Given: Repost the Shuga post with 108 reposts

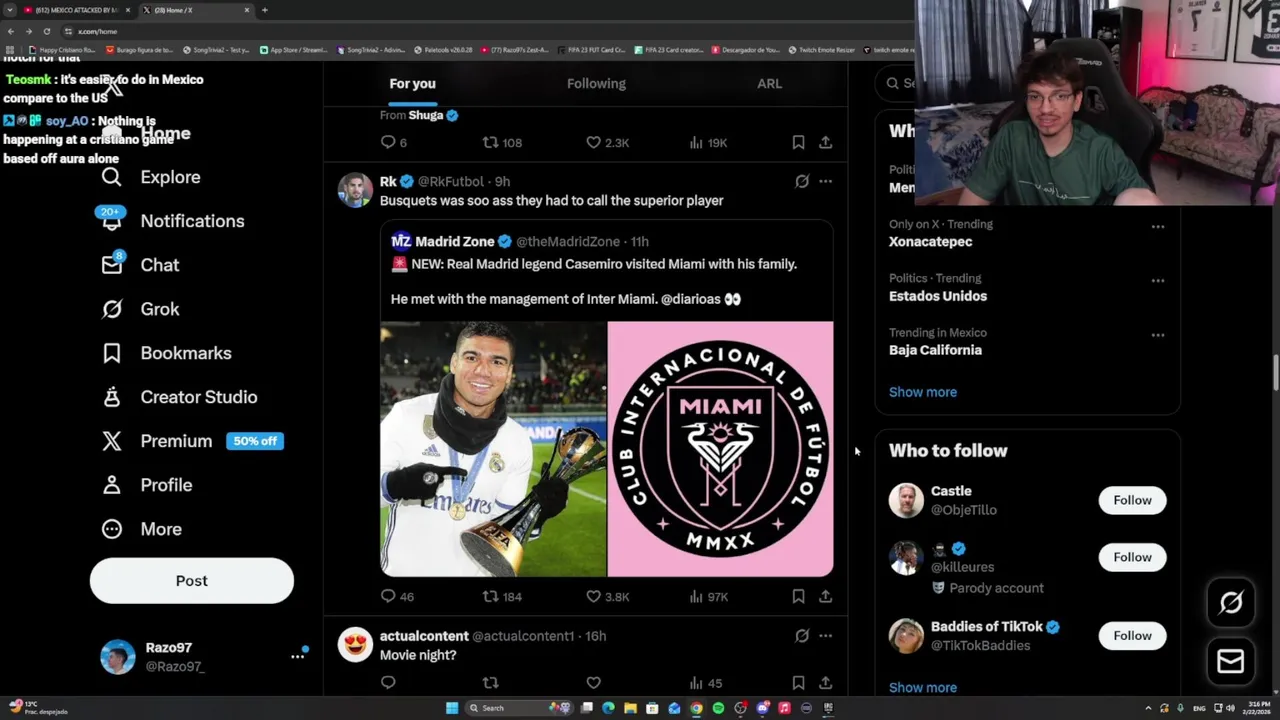Looking at the screenshot, I should 490,142.
